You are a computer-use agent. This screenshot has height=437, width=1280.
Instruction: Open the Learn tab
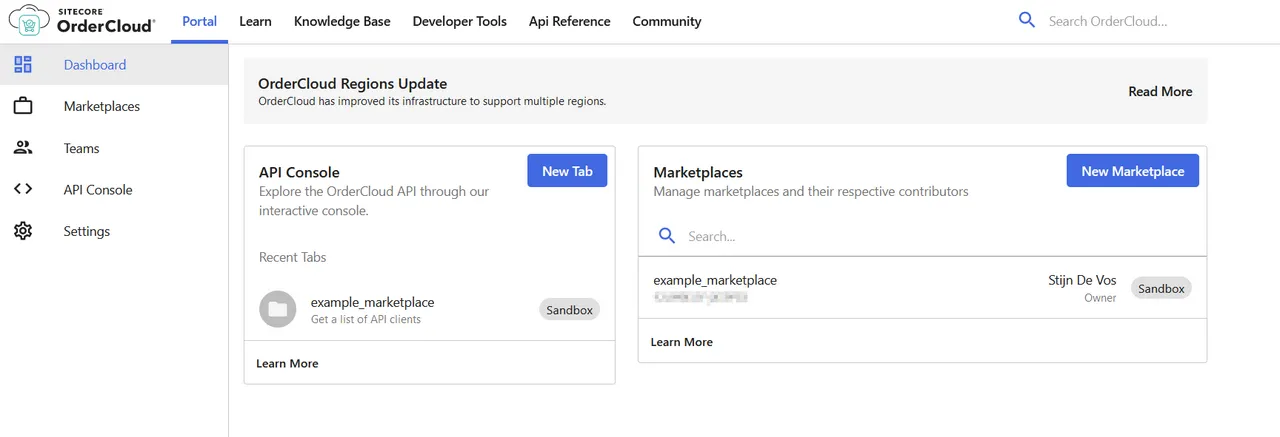tap(255, 21)
